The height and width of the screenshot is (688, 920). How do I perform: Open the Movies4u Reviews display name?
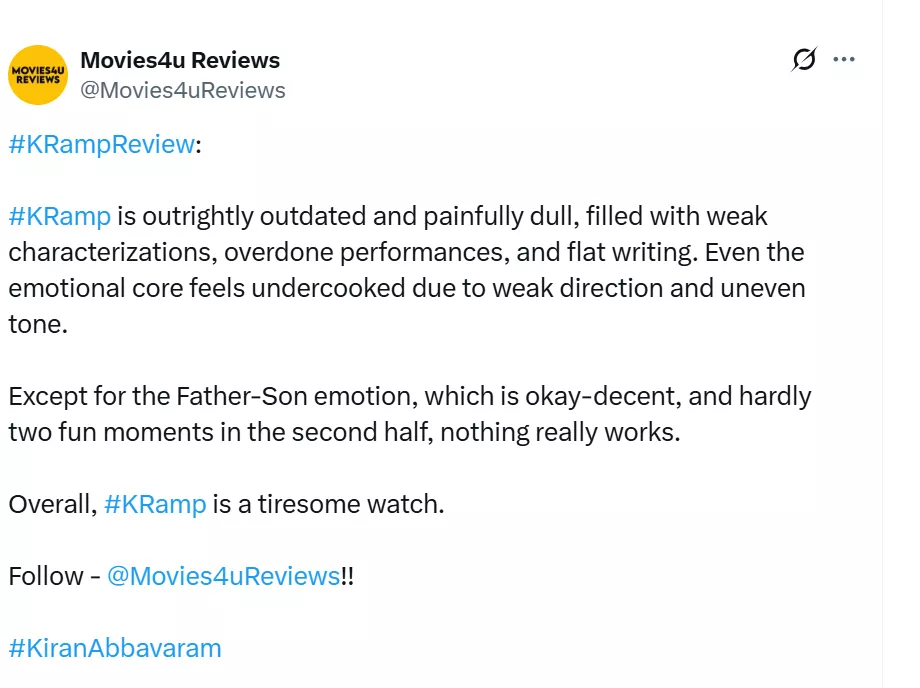pyautogui.click(x=180, y=60)
